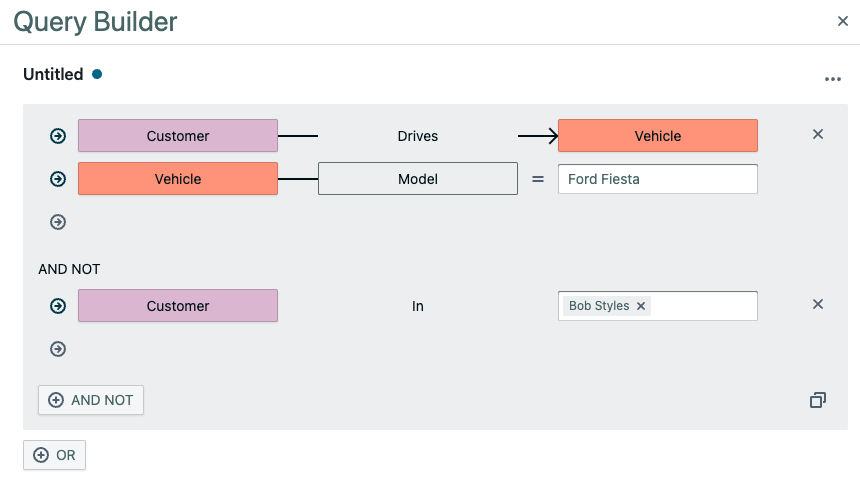The width and height of the screenshot is (860, 482).
Task: Click arrow icon beside Customer In row
Action: pyautogui.click(x=58, y=306)
